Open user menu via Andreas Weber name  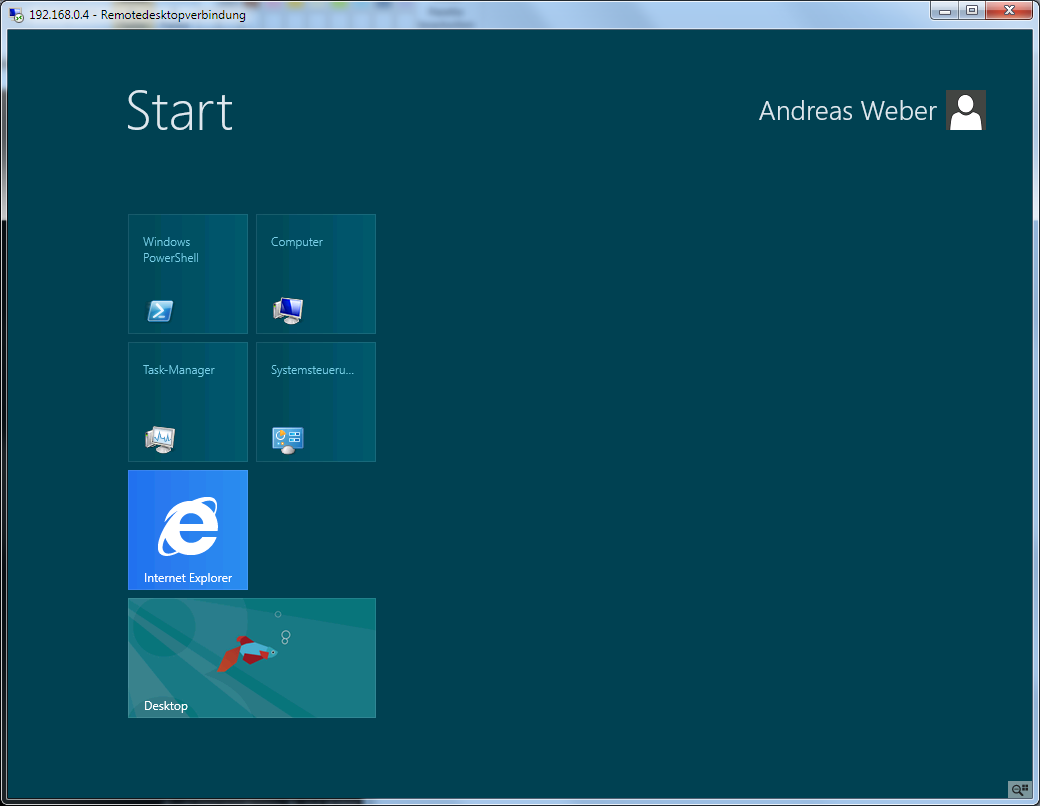(x=847, y=111)
